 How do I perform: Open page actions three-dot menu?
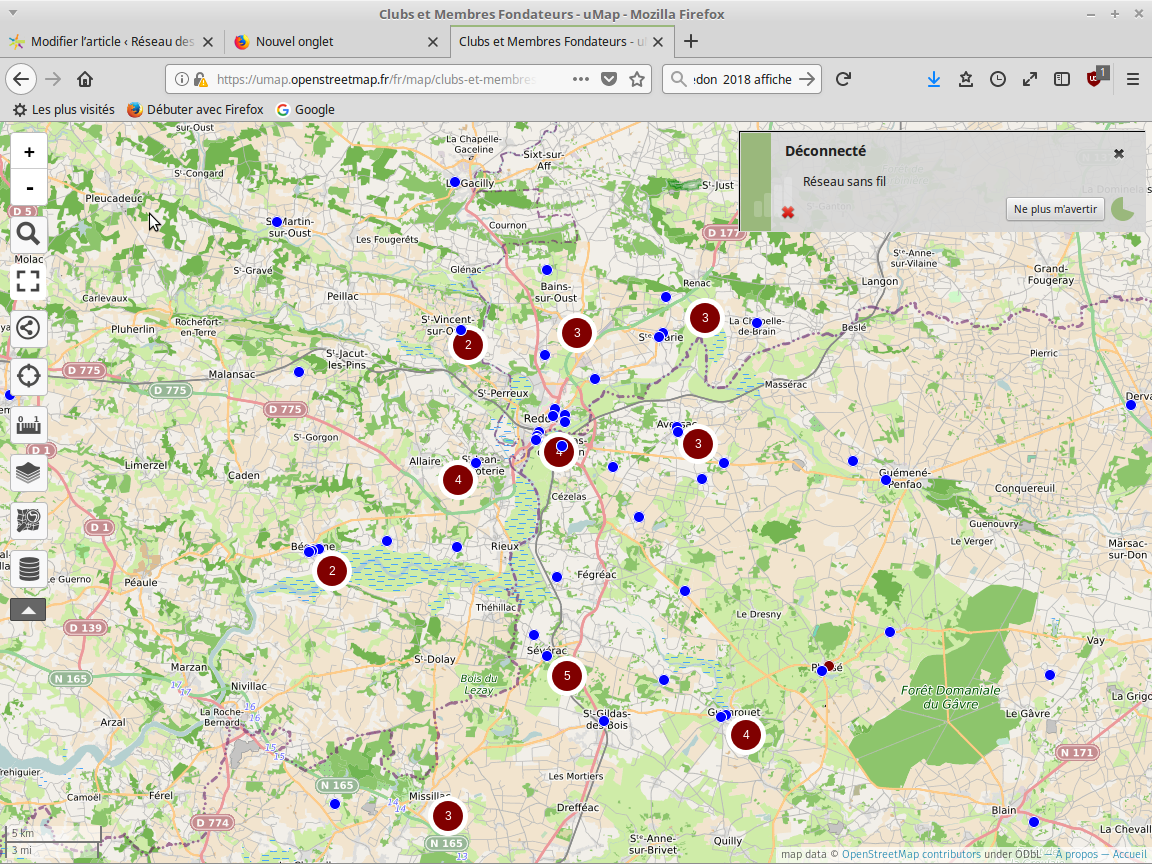click(581, 79)
